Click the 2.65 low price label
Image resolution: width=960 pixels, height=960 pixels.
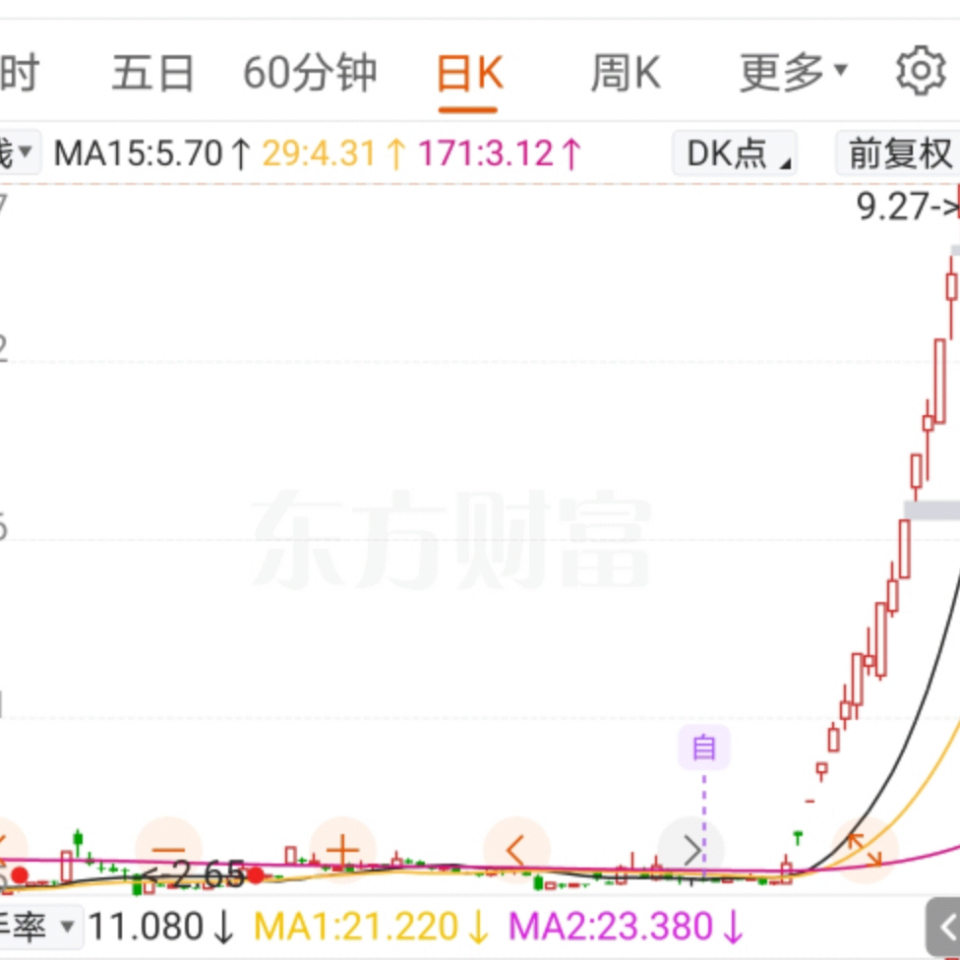[x=195, y=875]
